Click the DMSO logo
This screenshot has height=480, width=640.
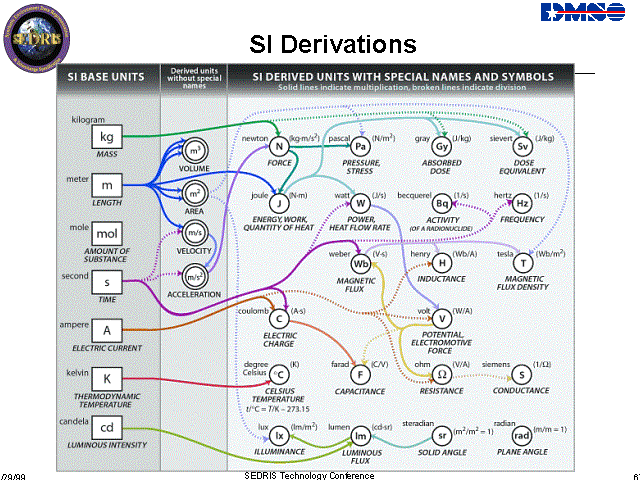pos(583,12)
